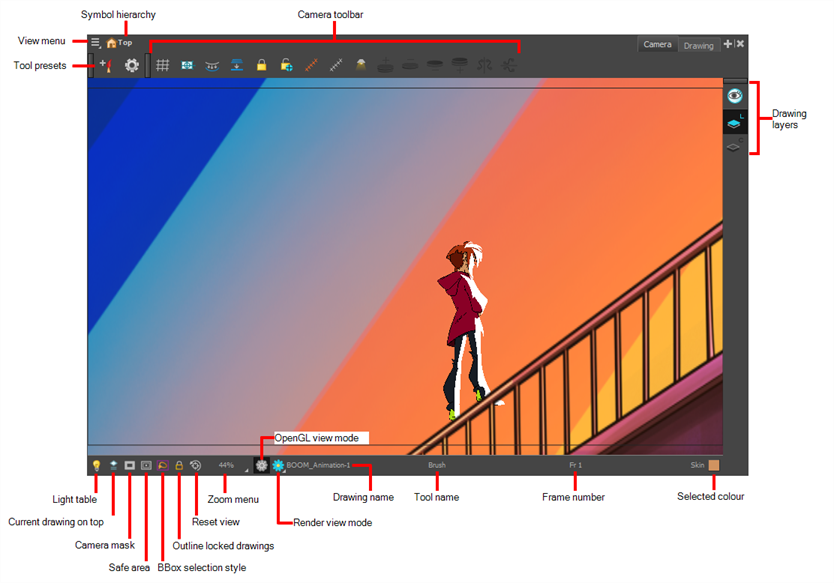
Task: Toggle the Light table bulb
Action: (x=96, y=465)
